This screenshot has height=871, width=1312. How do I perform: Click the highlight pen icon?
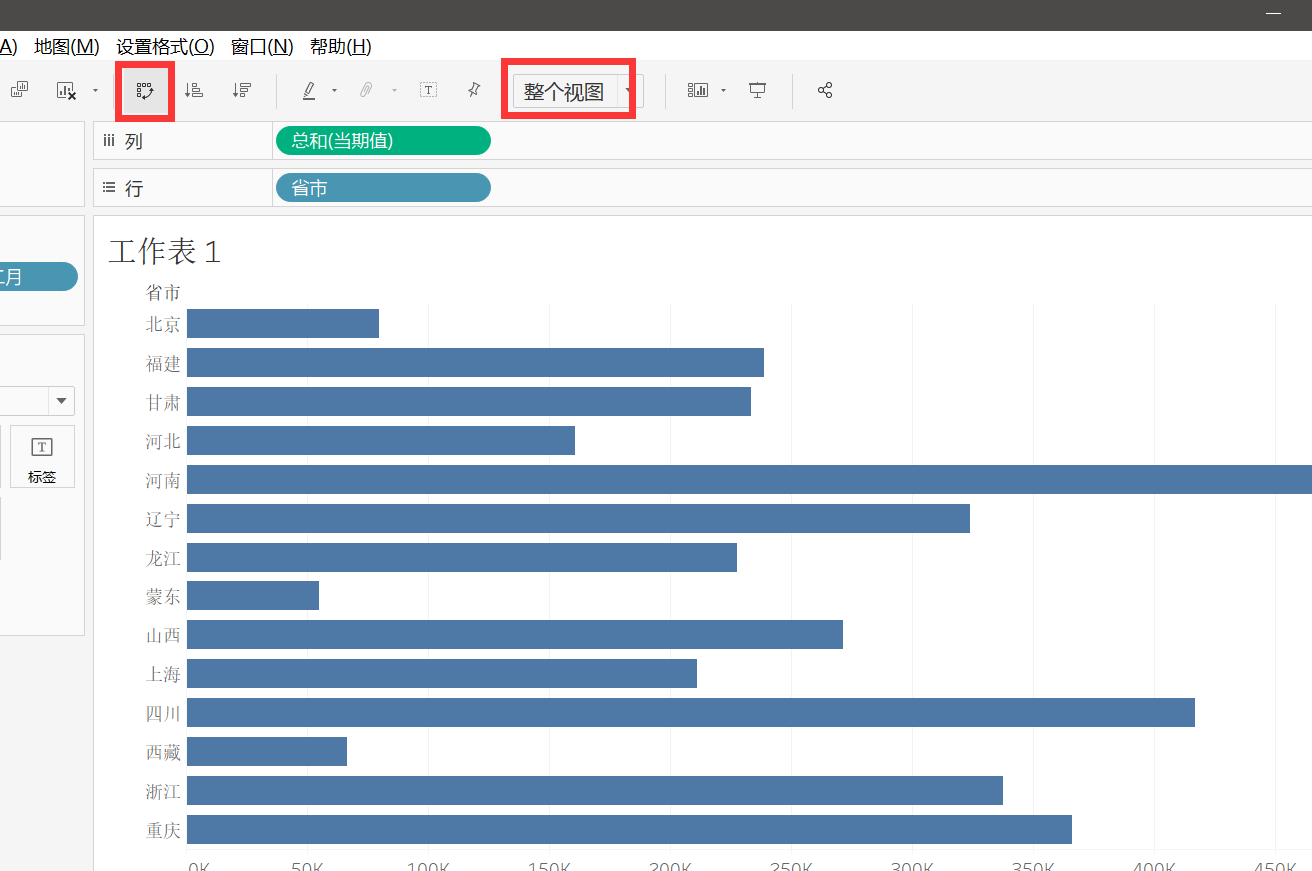coord(309,90)
